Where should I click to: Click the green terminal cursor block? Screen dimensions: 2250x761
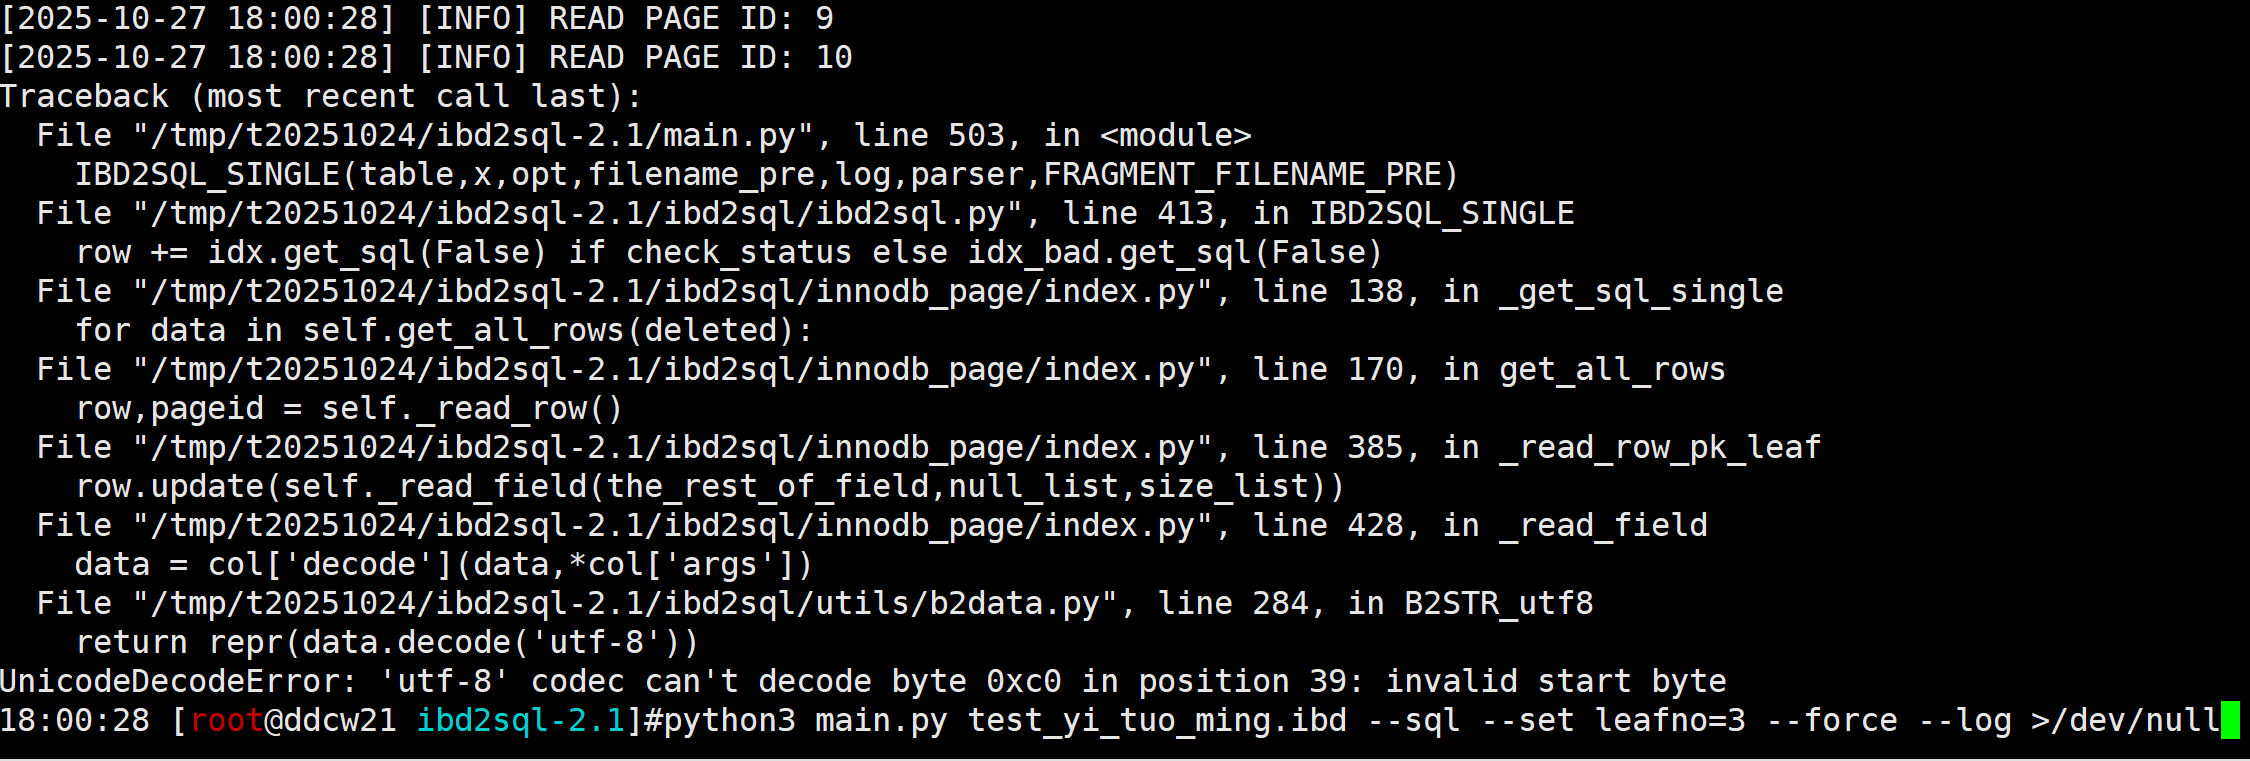click(x=2230, y=720)
